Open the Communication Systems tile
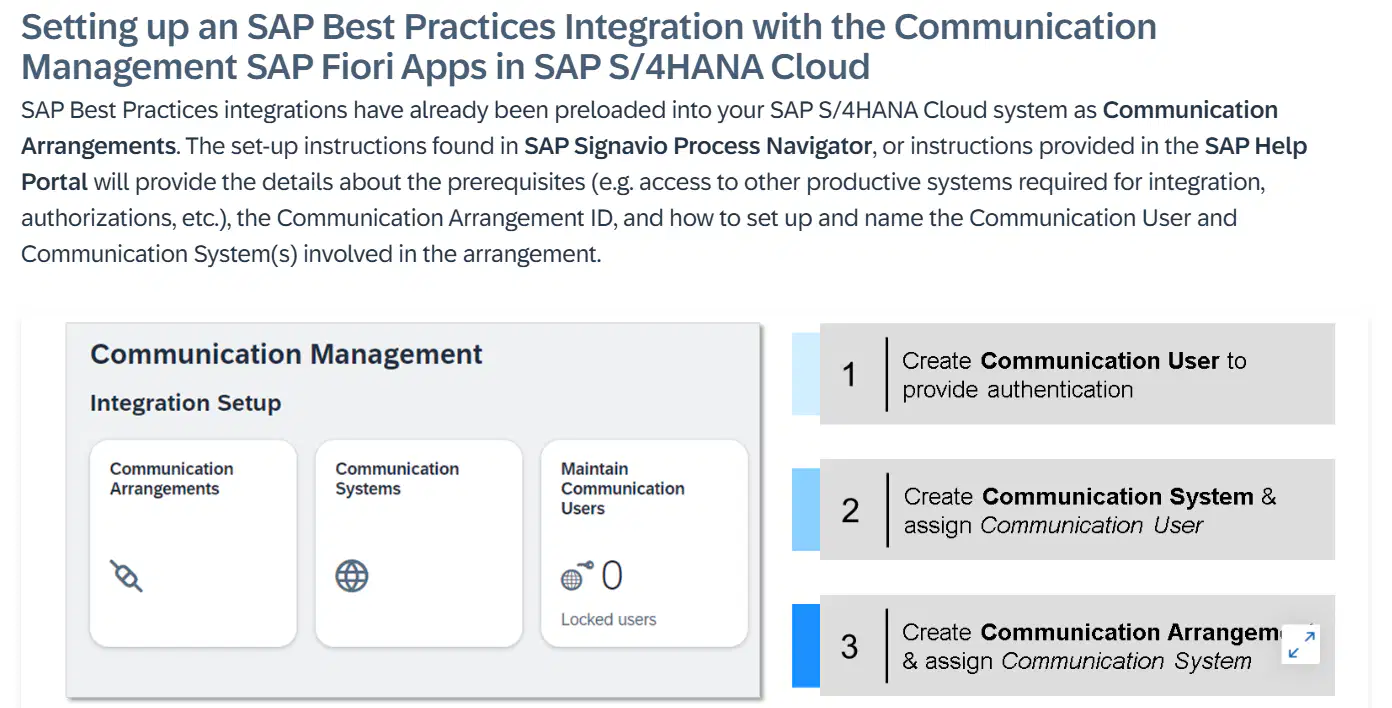Image resolution: width=1392 pixels, height=708 pixels. (419, 543)
